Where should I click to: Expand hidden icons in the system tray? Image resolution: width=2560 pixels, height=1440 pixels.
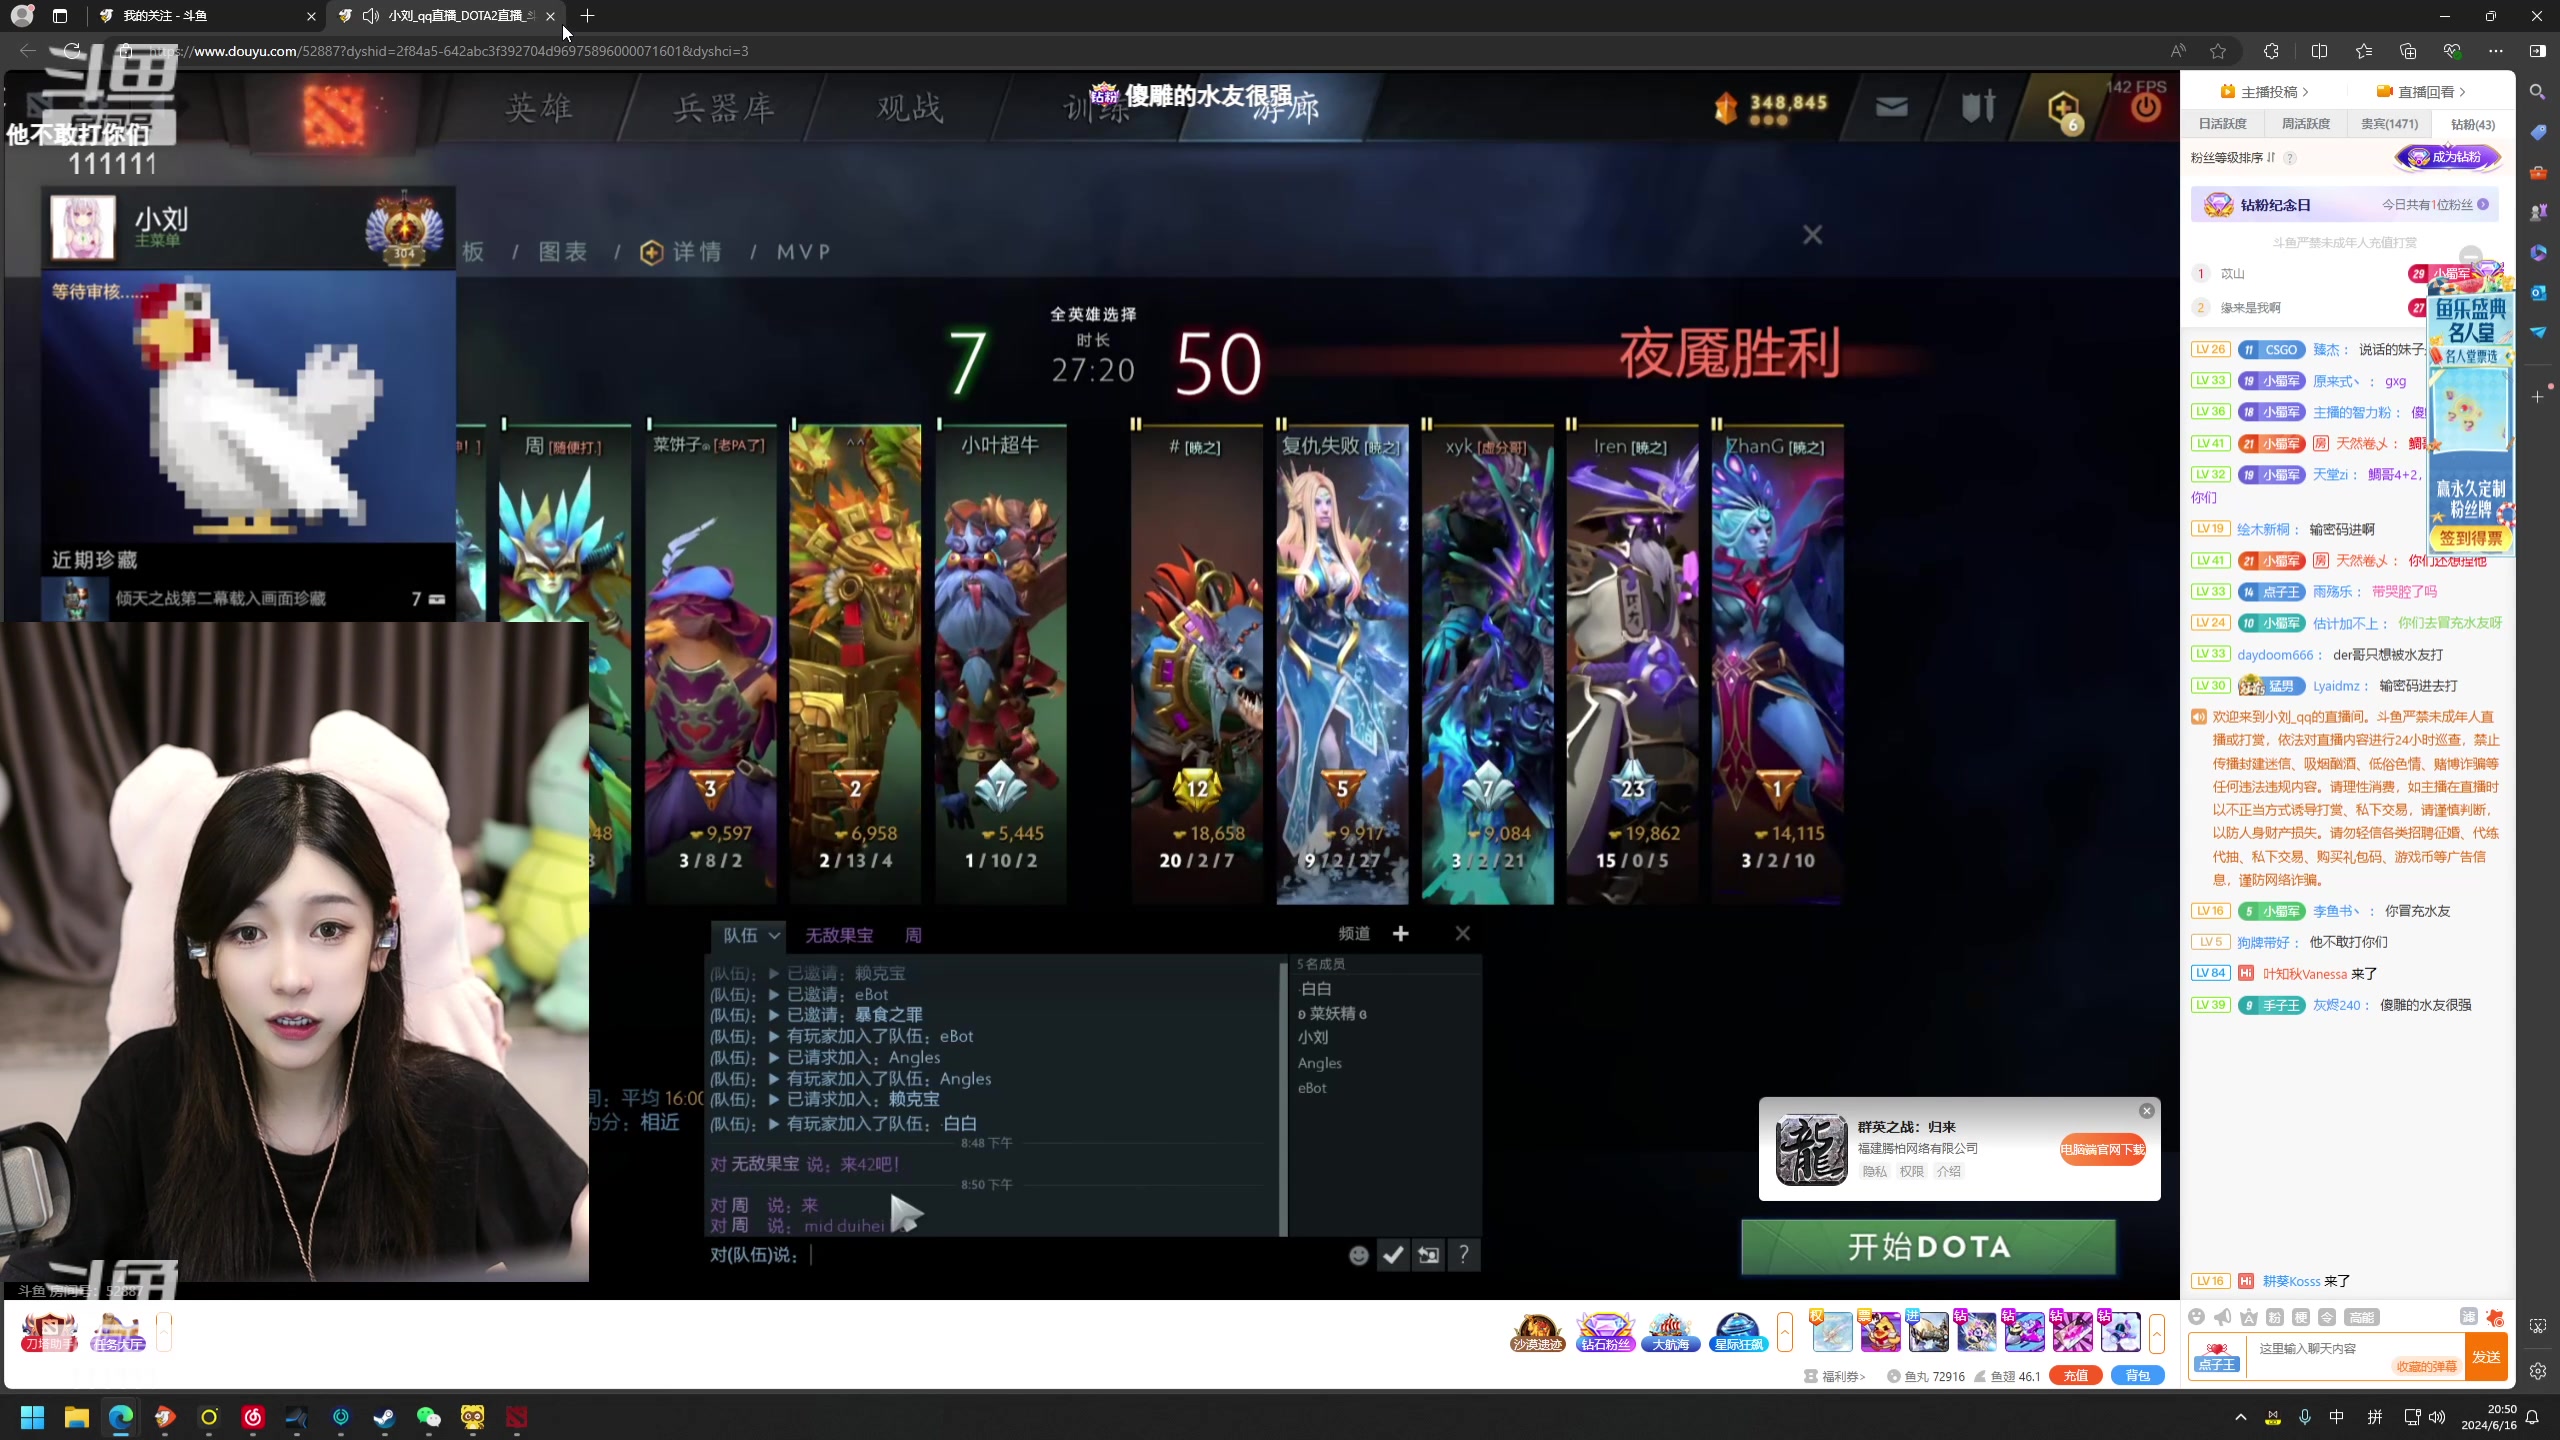2240,1417
